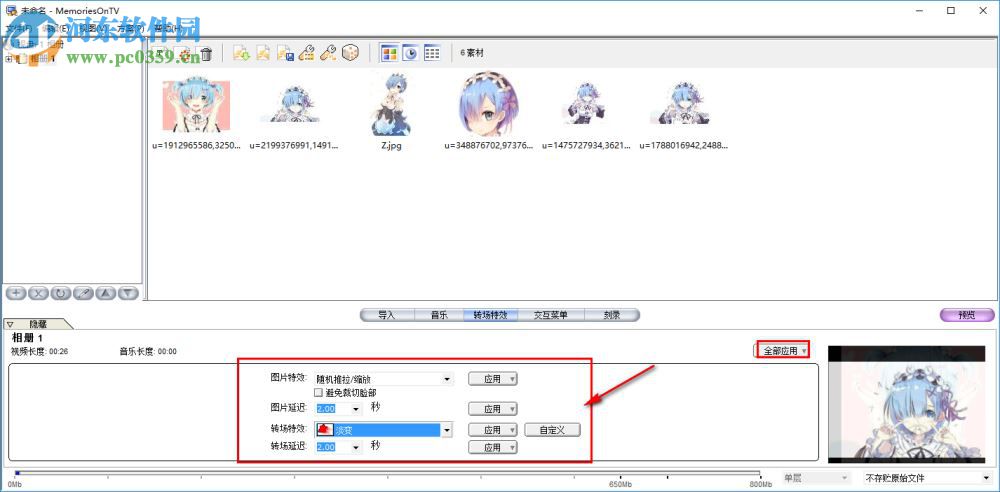The width and height of the screenshot is (1000, 492).
Task: Switch to clock timing view icon
Action: 410,54
